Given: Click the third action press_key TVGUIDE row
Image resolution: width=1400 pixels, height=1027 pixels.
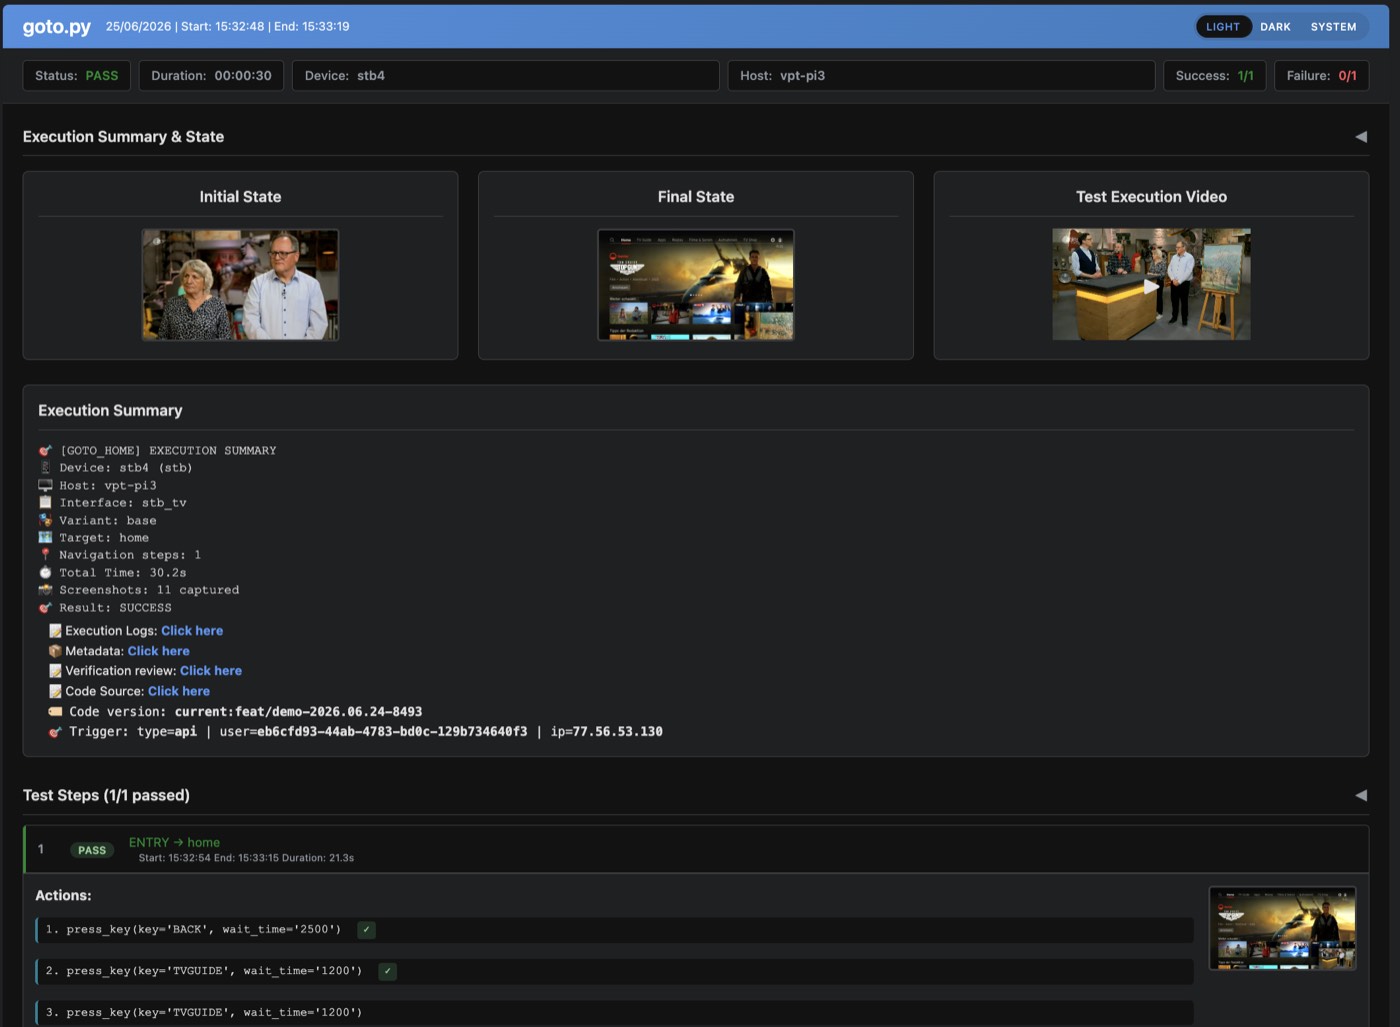Looking at the screenshot, I should [x=614, y=1012].
